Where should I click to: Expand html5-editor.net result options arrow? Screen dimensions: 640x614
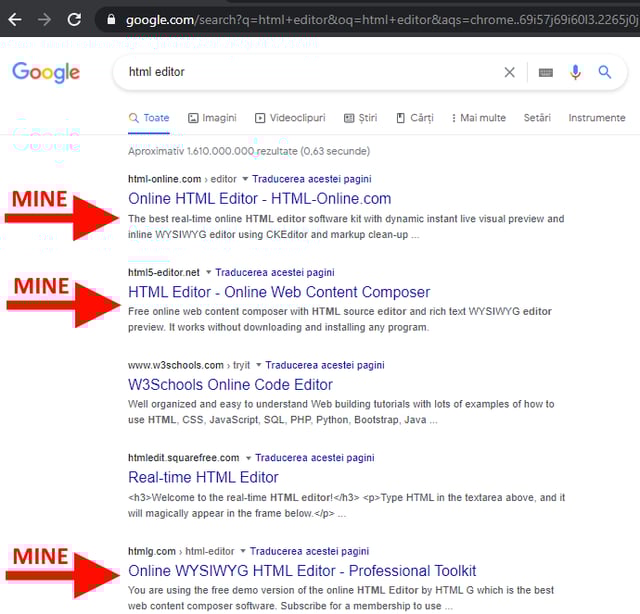[208, 272]
